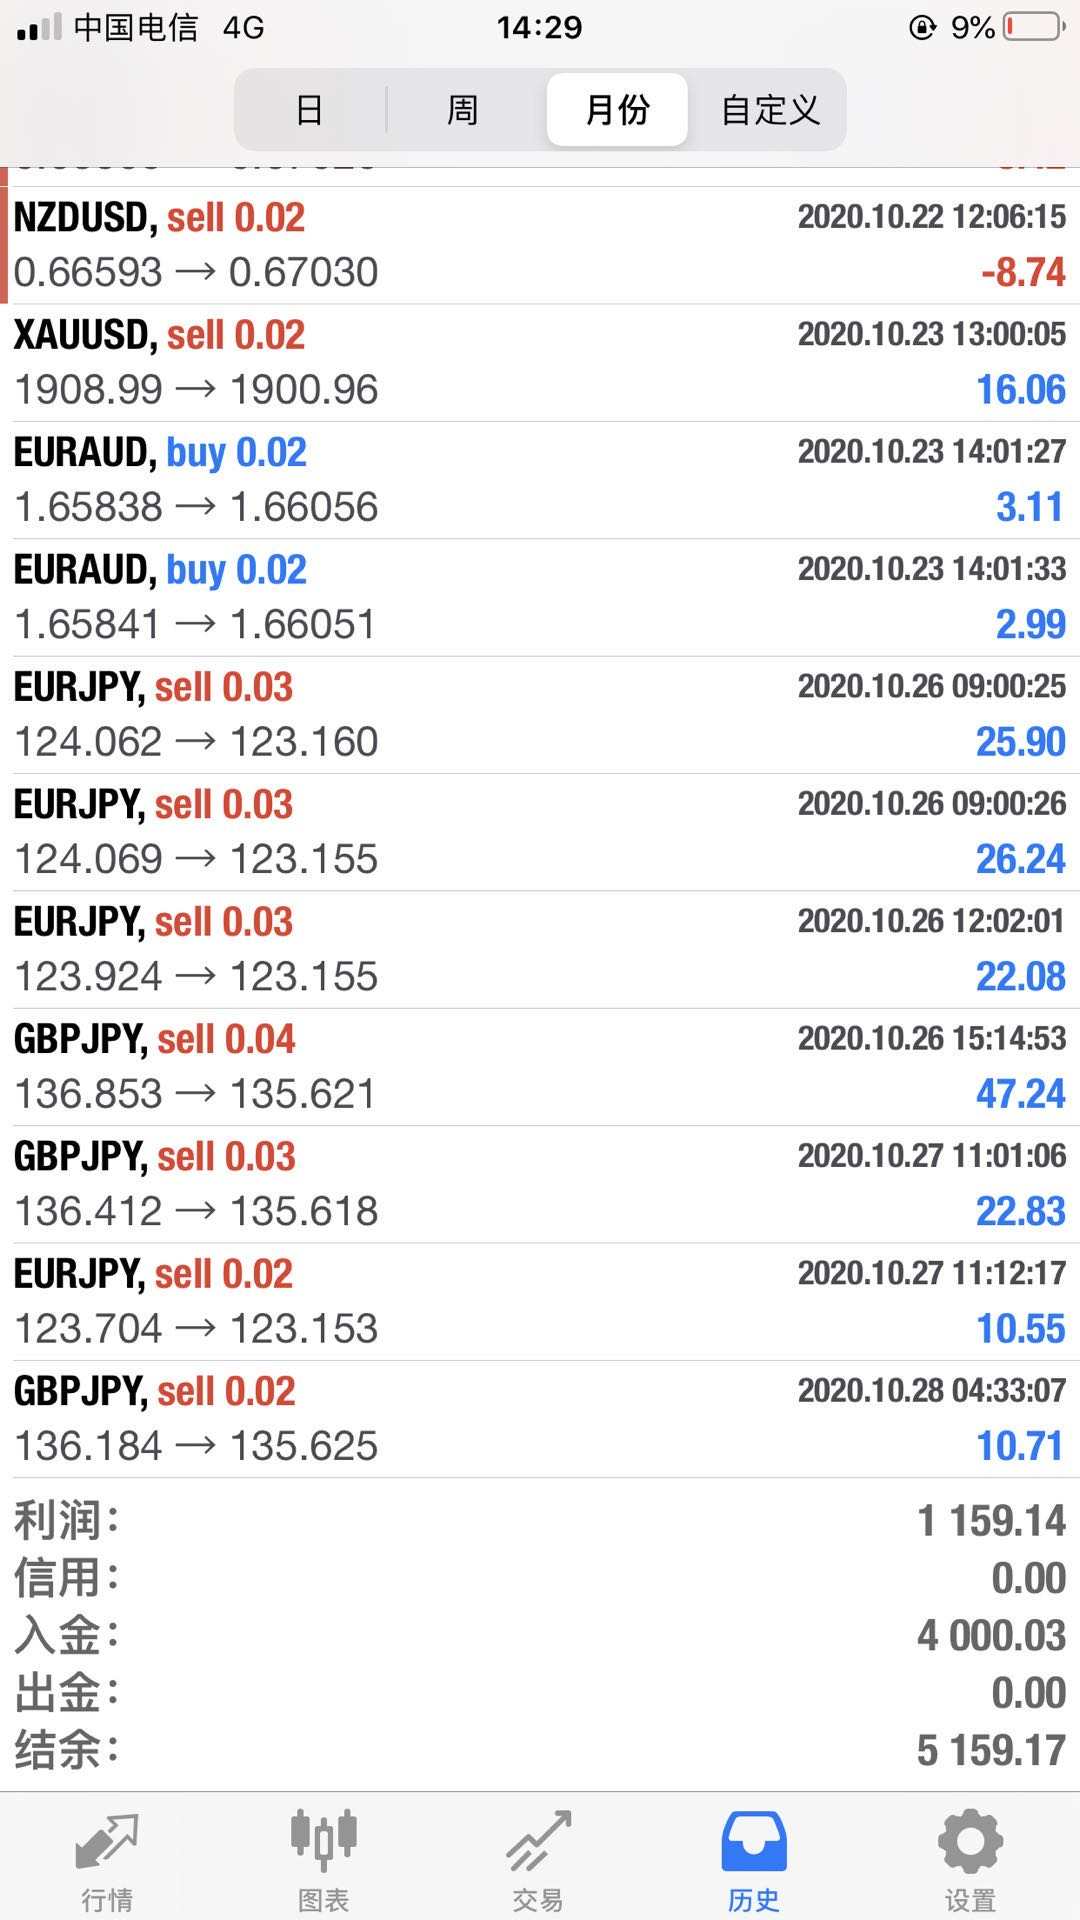The height and width of the screenshot is (1920, 1080).
Task: Tap GBPJPY trade dated 2020.10.28
Action: [x=540, y=1418]
